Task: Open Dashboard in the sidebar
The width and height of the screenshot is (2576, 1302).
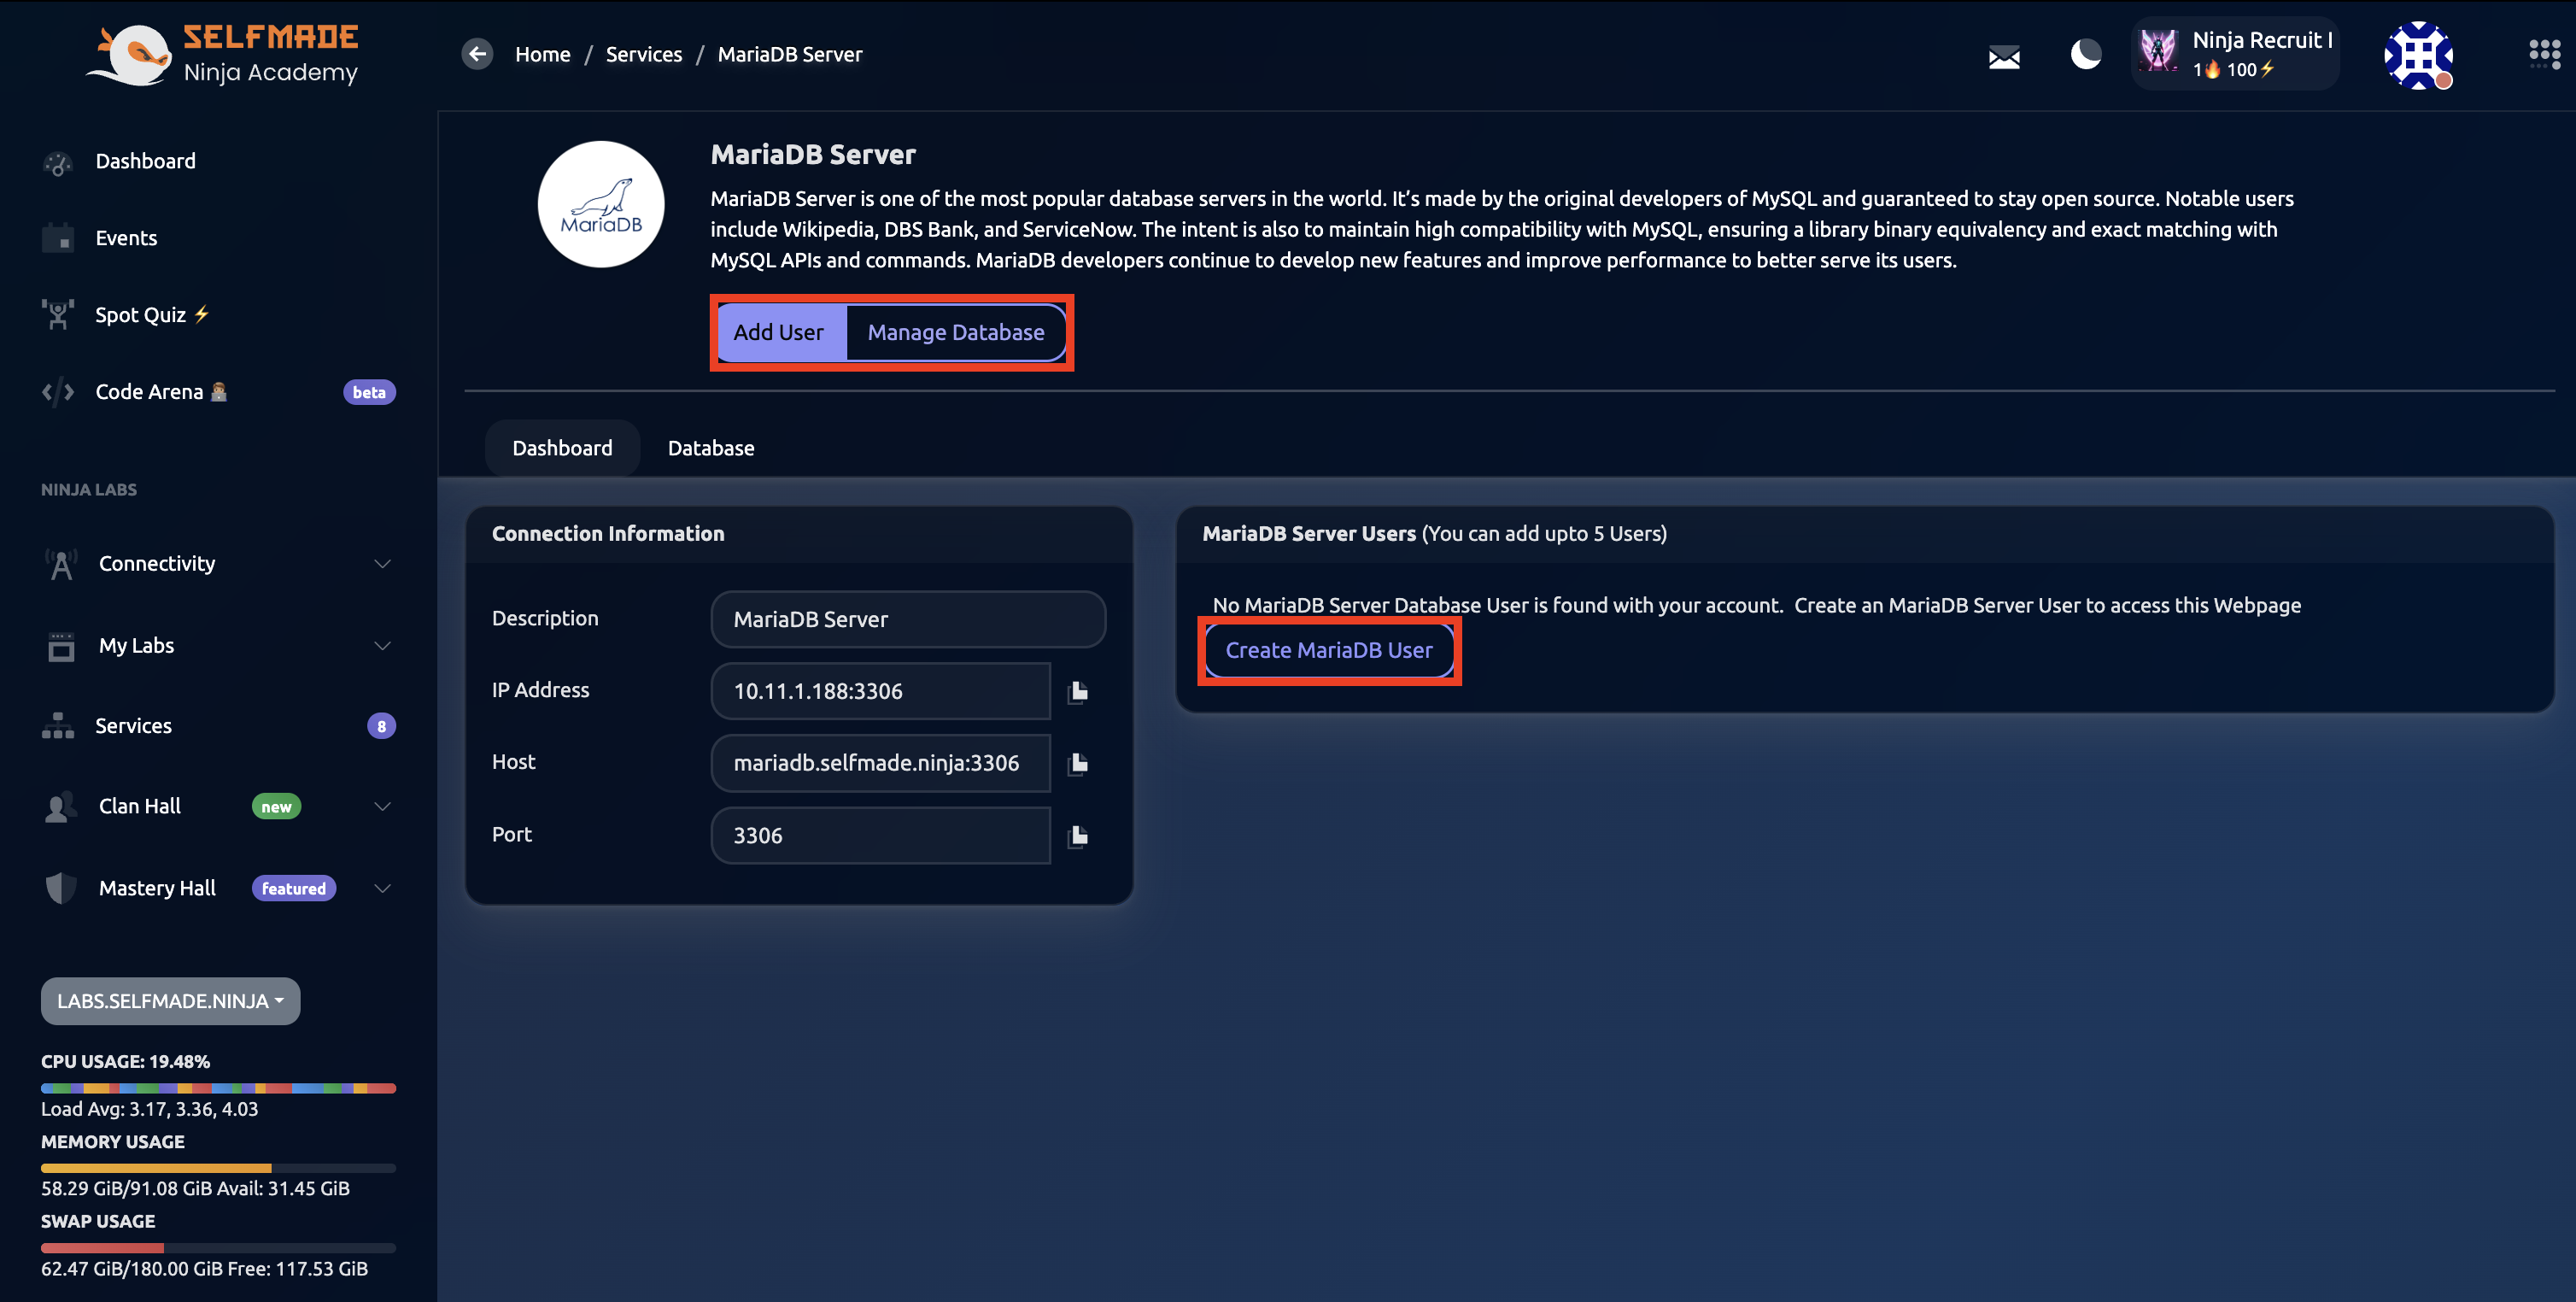Action: click(x=145, y=161)
